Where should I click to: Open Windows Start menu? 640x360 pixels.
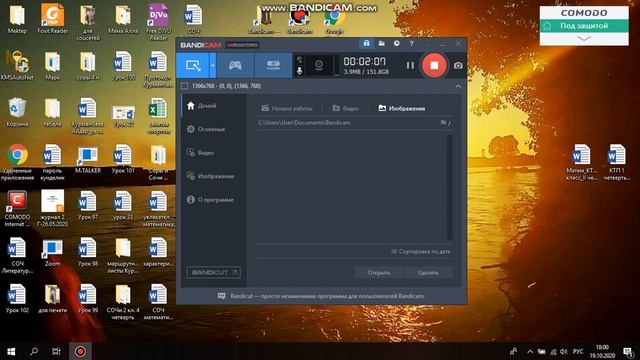click(11, 351)
